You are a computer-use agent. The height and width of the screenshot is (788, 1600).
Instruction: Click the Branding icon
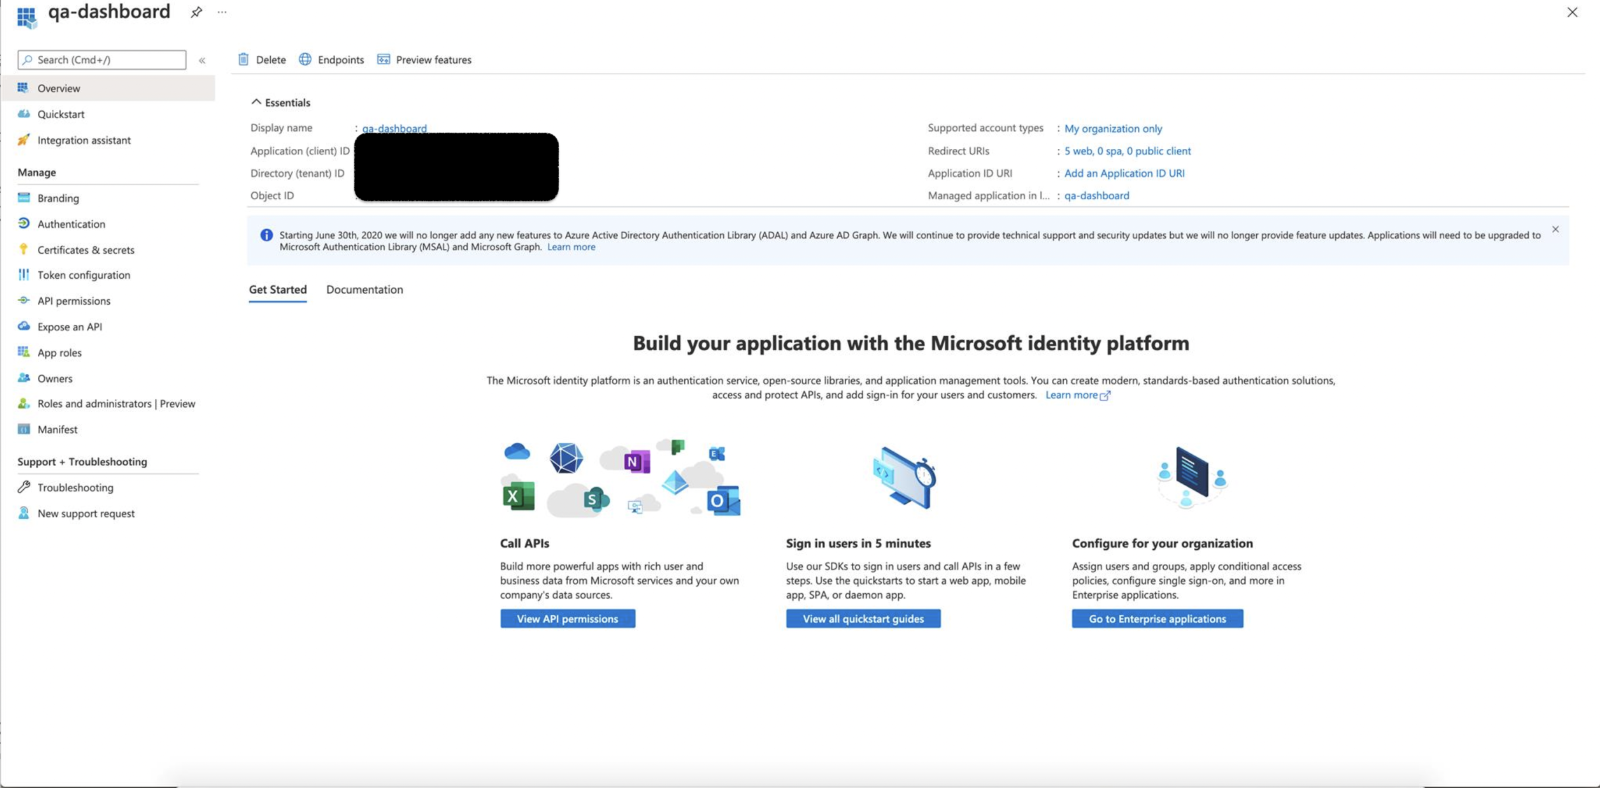click(23, 198)
